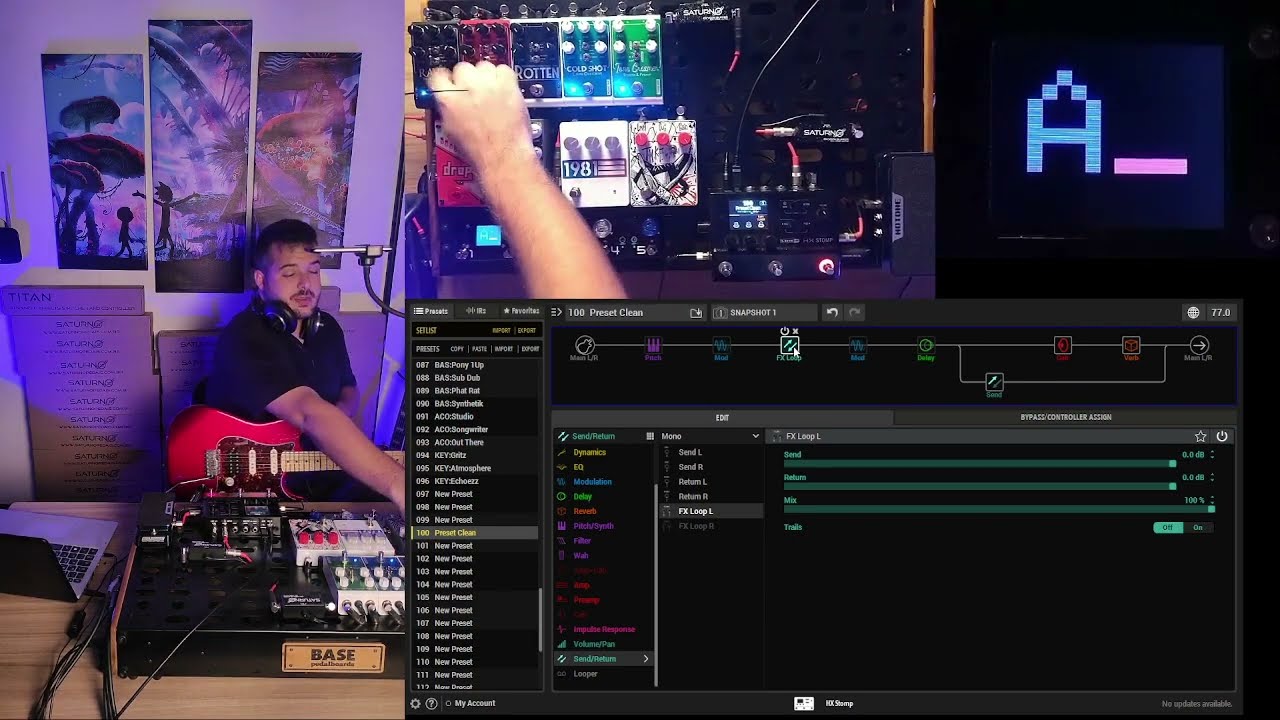The image size is (1280, 720).
Task: Choose the Reverb category
Action: [x=585, y=511]
